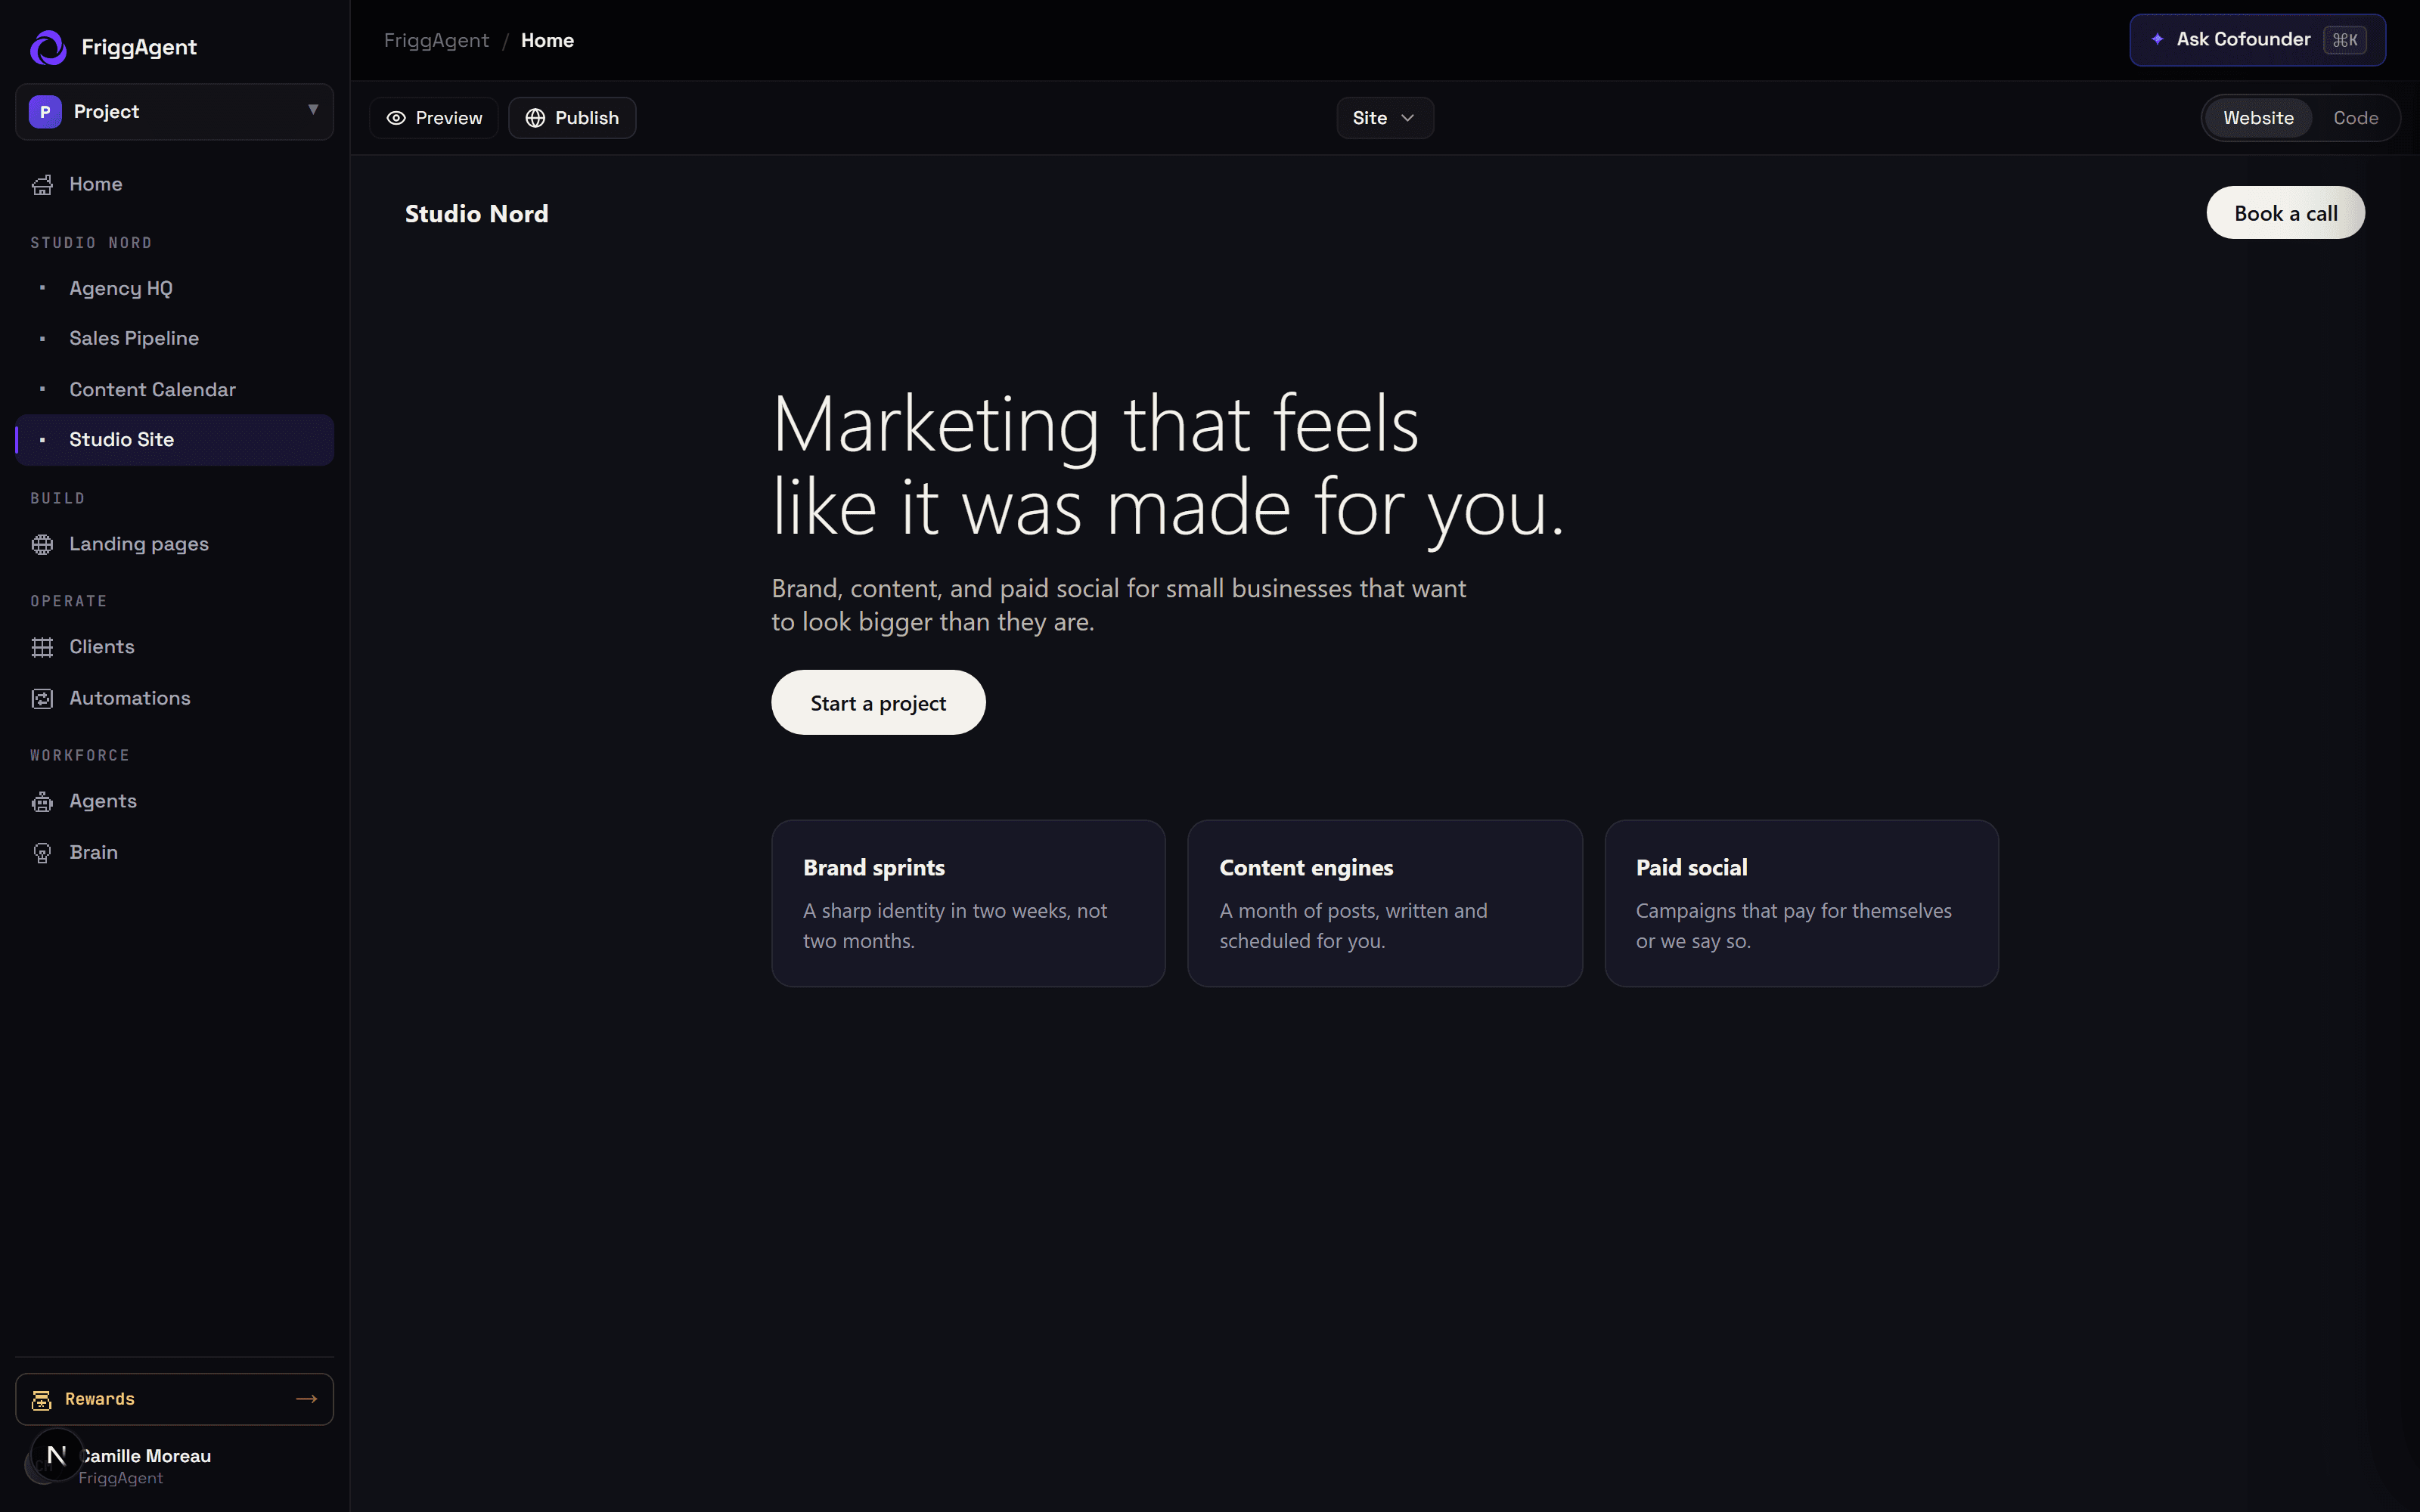This screenshot has height=1512, width=2420.
Task: Open Content Calendar in the sidebar
Action: (174, 389)
